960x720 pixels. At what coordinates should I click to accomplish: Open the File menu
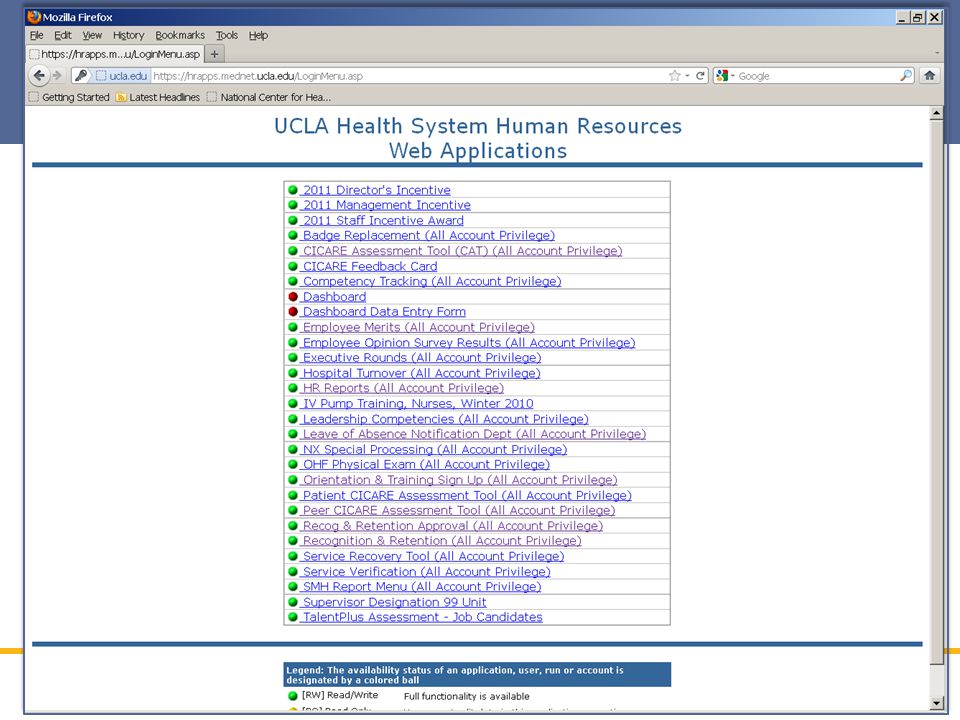tap(37, 36)
